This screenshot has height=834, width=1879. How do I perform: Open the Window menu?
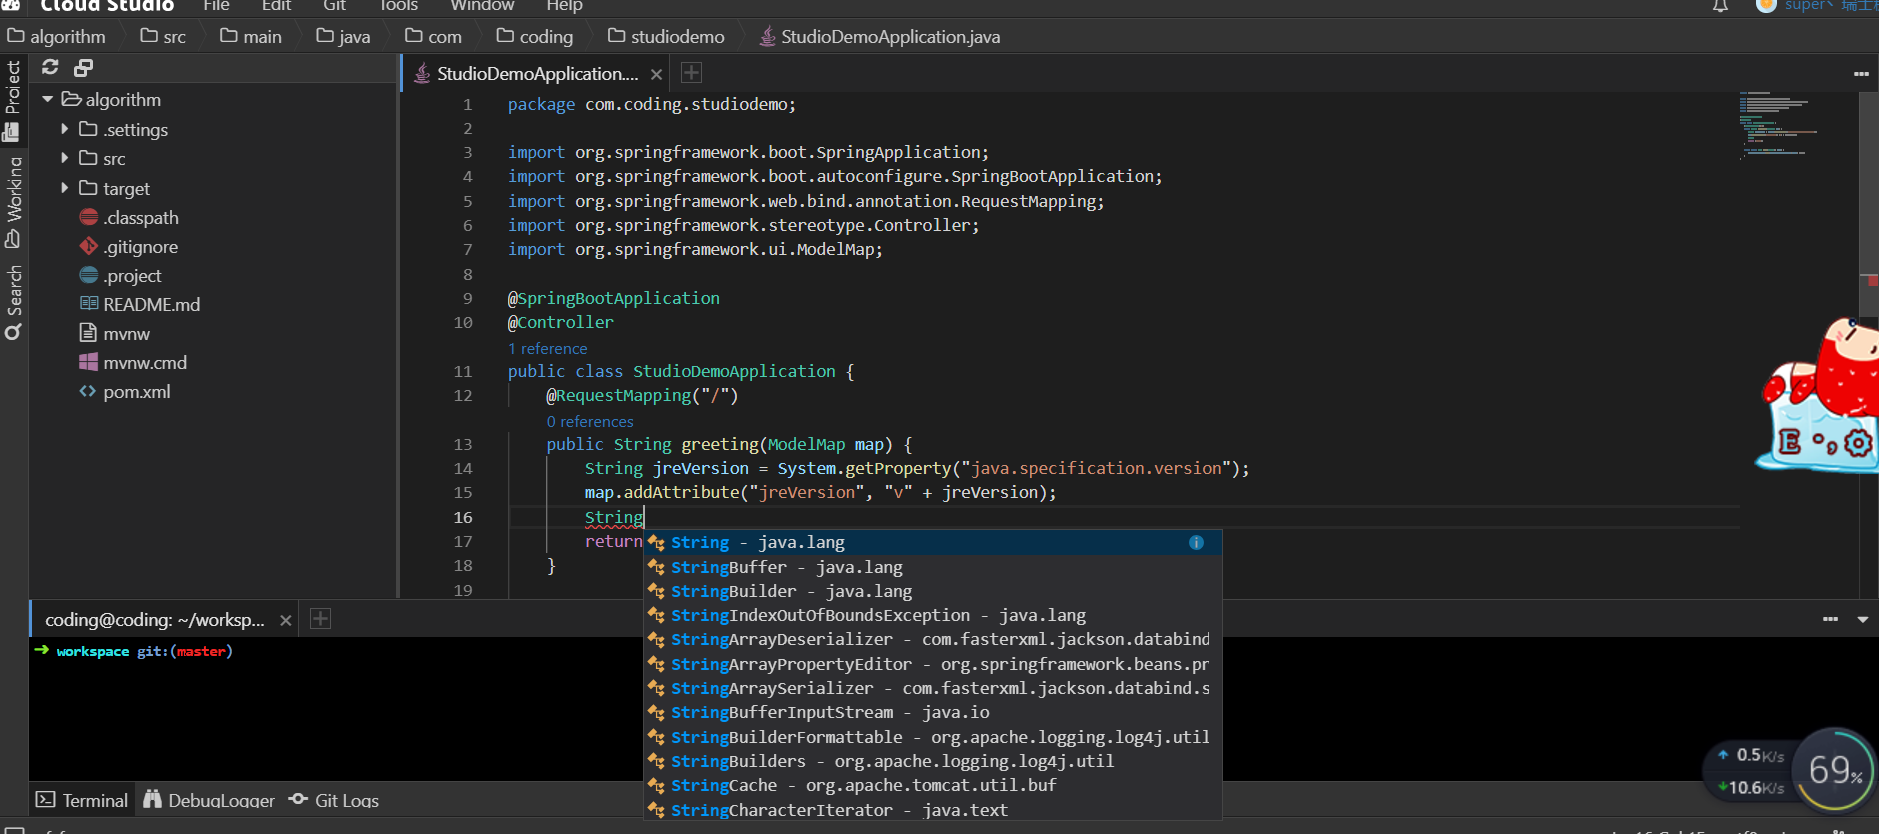(x=482, y=6)
